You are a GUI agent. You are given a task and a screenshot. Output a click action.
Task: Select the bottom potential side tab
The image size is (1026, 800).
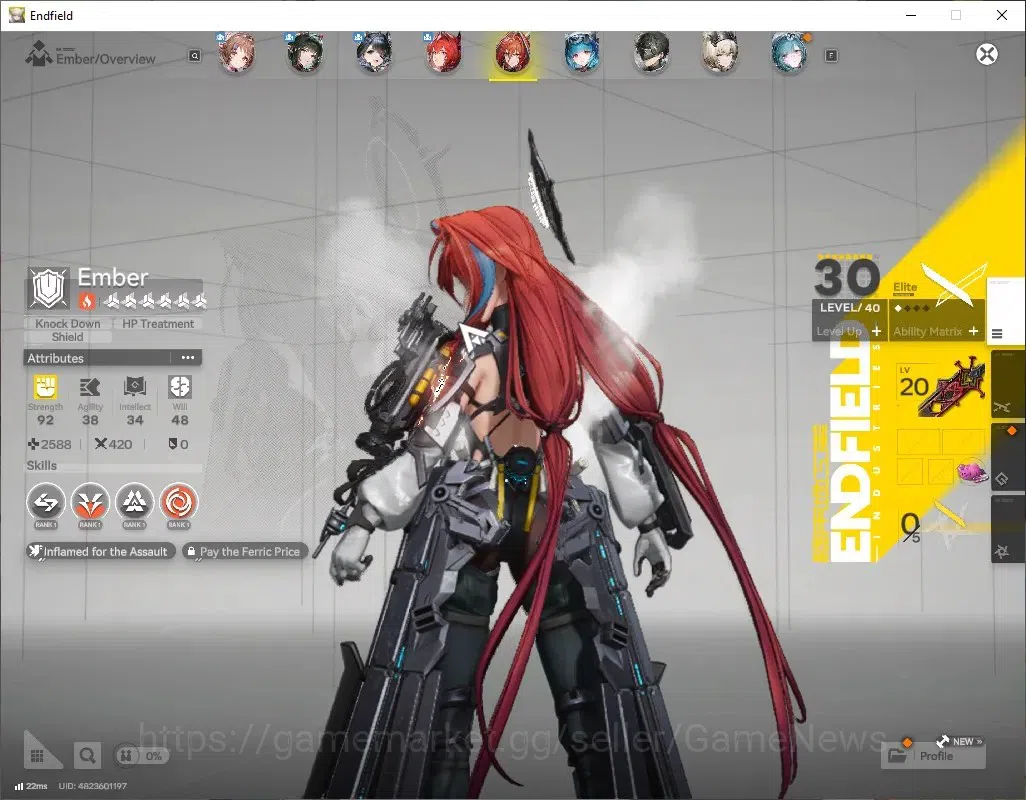tap(1007, 529)
